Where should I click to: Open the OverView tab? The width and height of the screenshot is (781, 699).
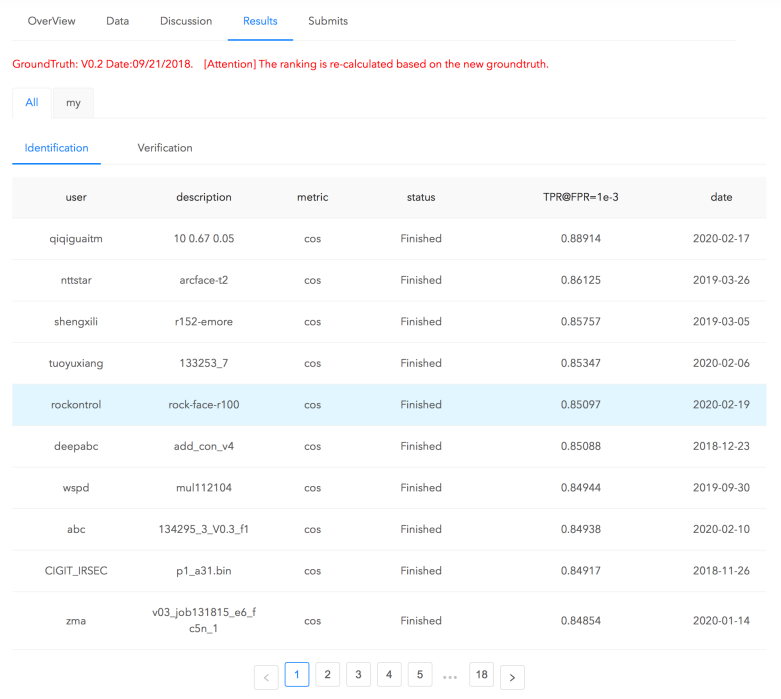(51, 21)
